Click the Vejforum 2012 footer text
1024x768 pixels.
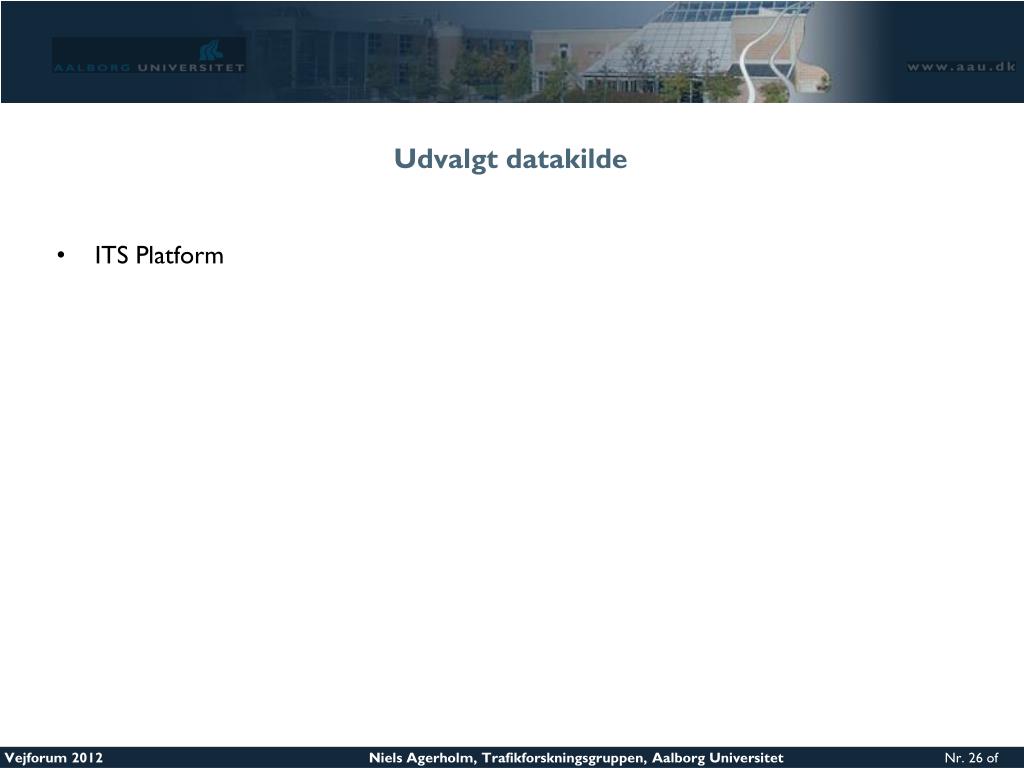click(54, 758)
